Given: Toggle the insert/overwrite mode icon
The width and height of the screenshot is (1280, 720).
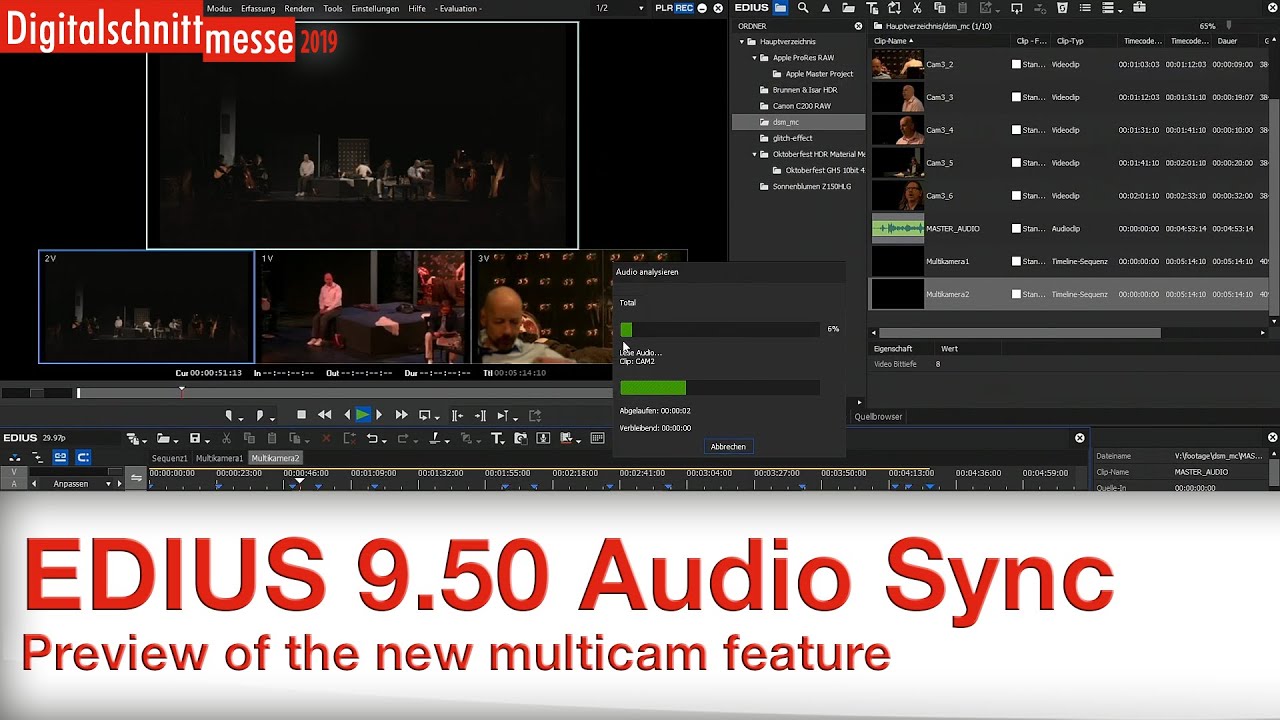Looking at the screenshot, I should click(14, 457).
